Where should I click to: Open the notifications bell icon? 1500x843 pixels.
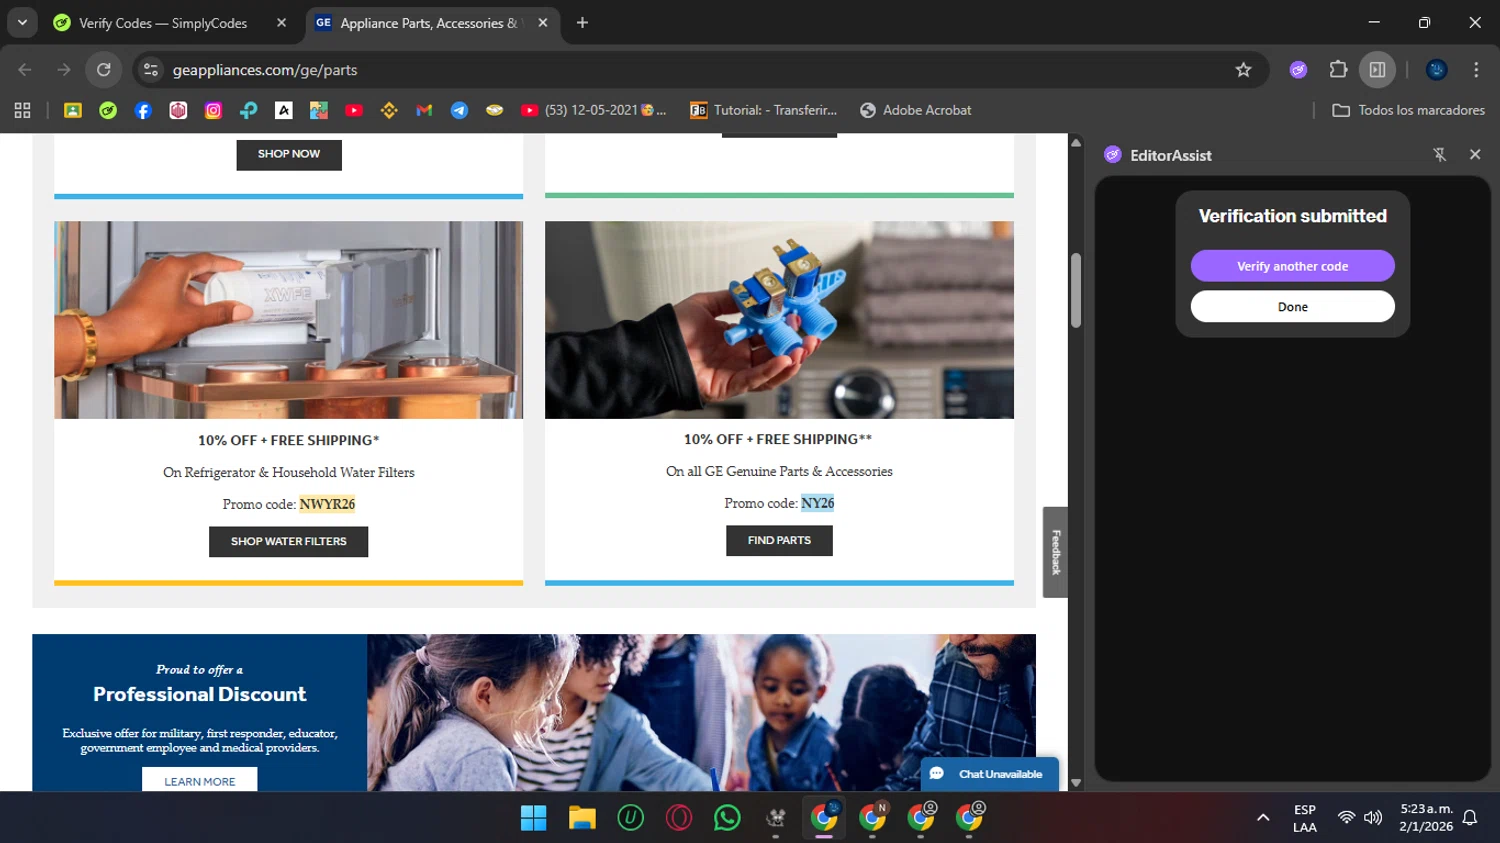[1470, 818]
